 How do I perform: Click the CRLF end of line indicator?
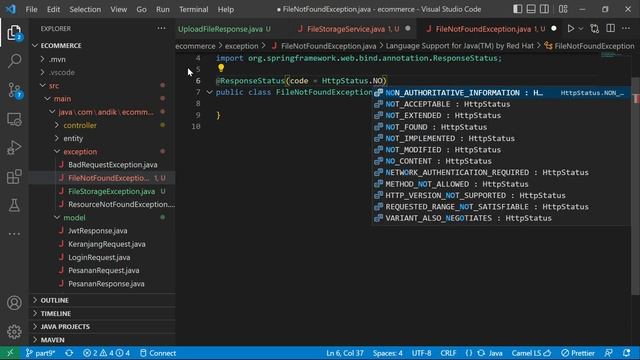pyautogui.click(x=448, y=353)
